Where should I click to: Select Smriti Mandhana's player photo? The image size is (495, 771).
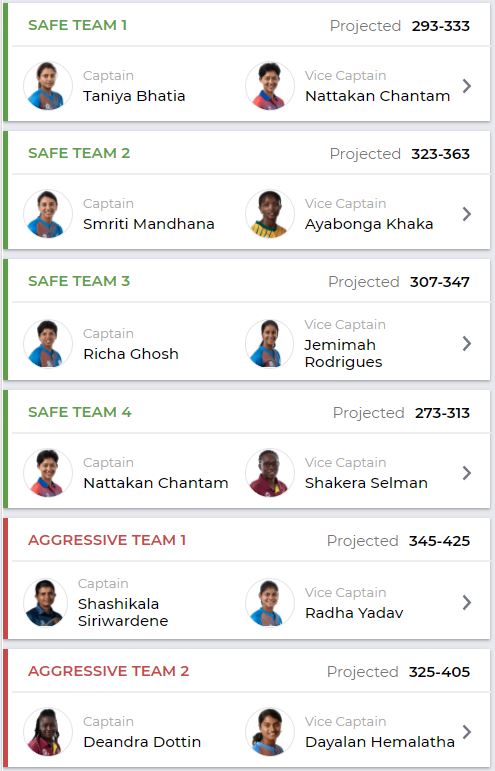coord(48,214)
